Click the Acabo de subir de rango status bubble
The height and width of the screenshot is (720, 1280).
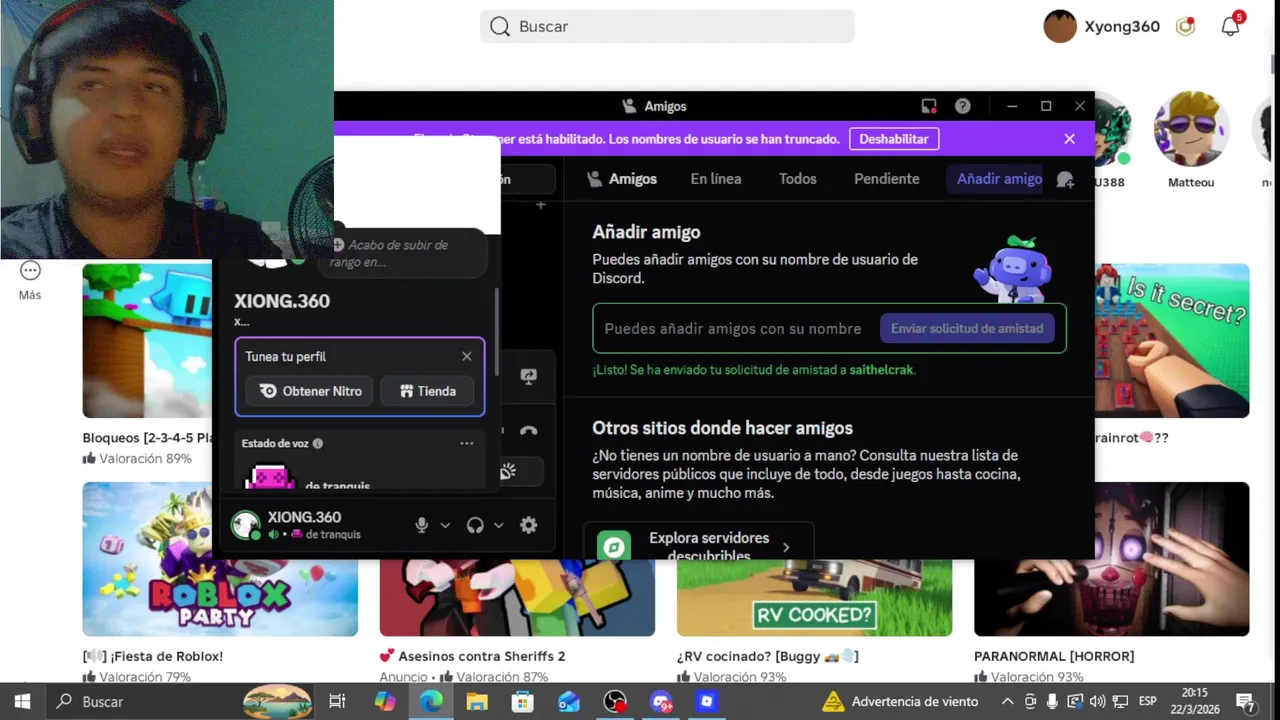point(400,253)
